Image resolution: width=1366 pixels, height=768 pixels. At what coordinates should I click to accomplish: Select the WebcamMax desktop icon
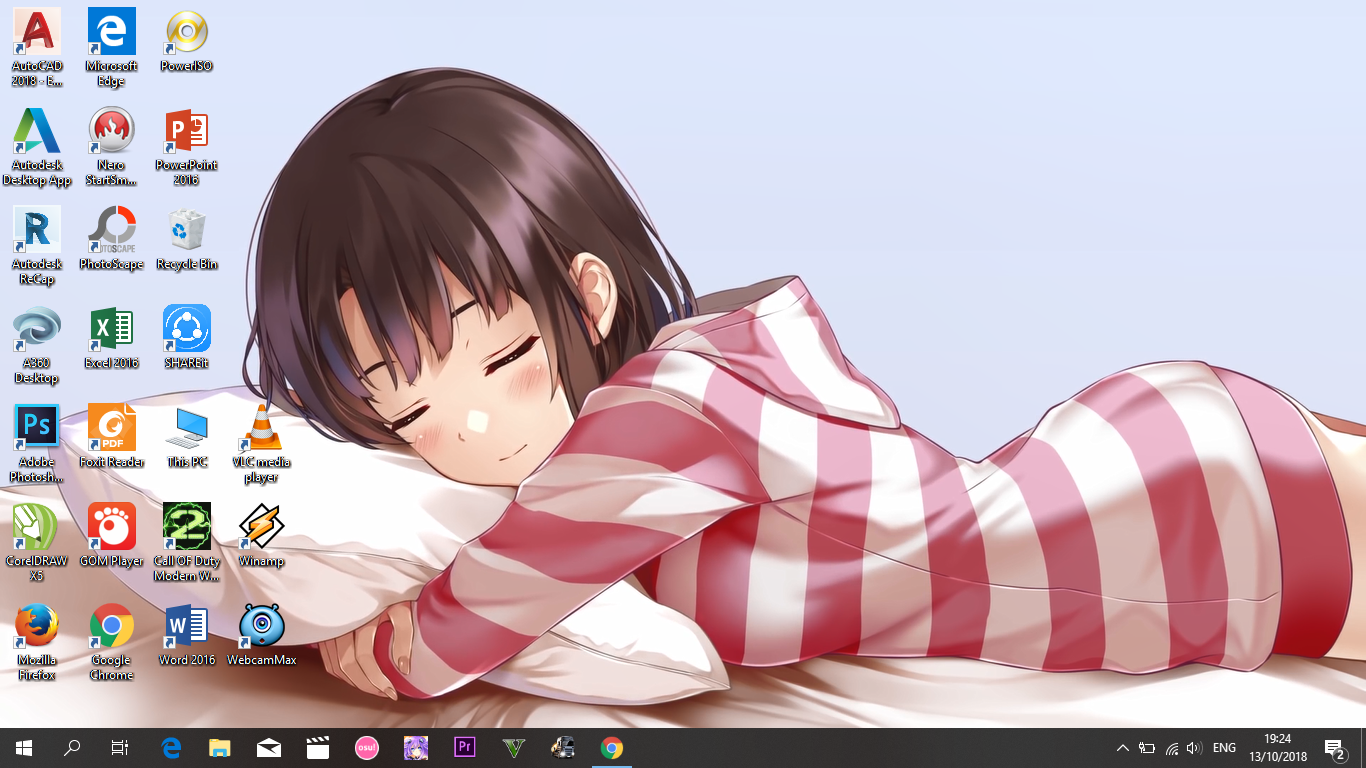coord(262,634)
